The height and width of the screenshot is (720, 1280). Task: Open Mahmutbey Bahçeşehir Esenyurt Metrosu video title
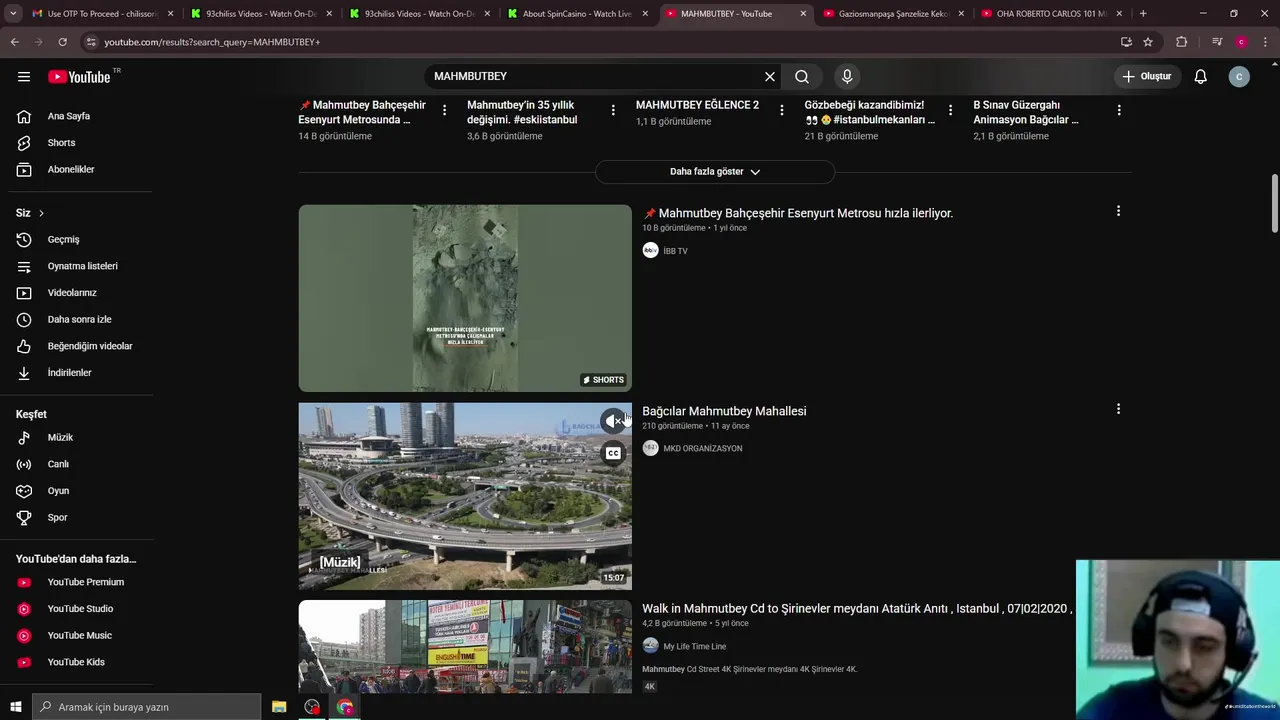click(x=798, y=213)
